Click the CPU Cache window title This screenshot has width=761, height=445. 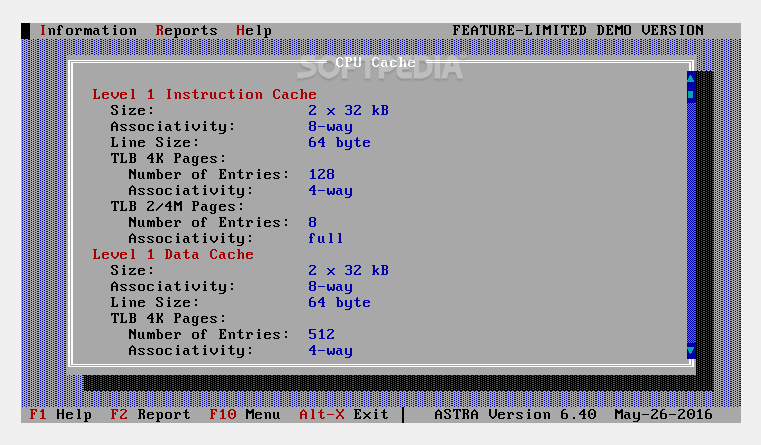[375, 62]
